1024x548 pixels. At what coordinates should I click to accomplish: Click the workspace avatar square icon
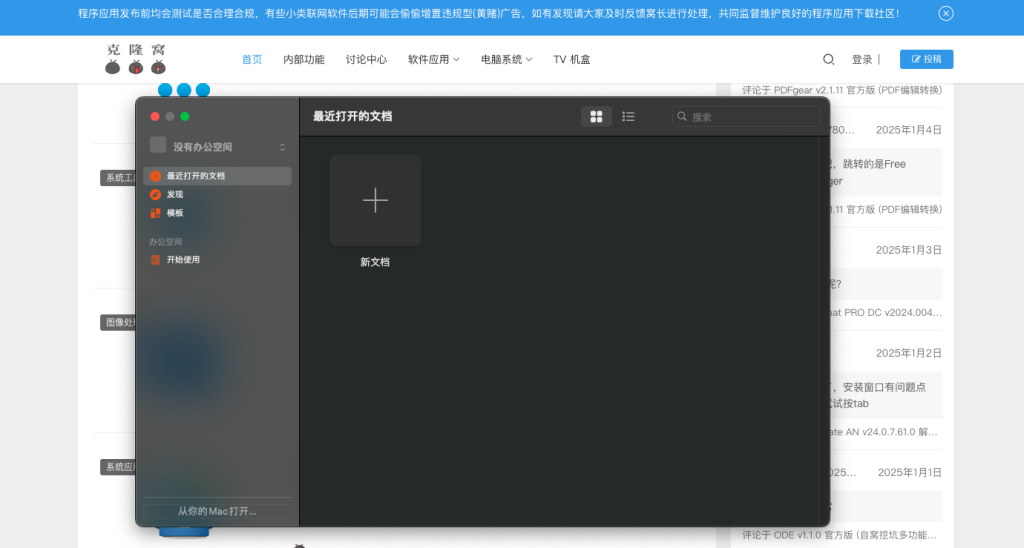point(158,145)
